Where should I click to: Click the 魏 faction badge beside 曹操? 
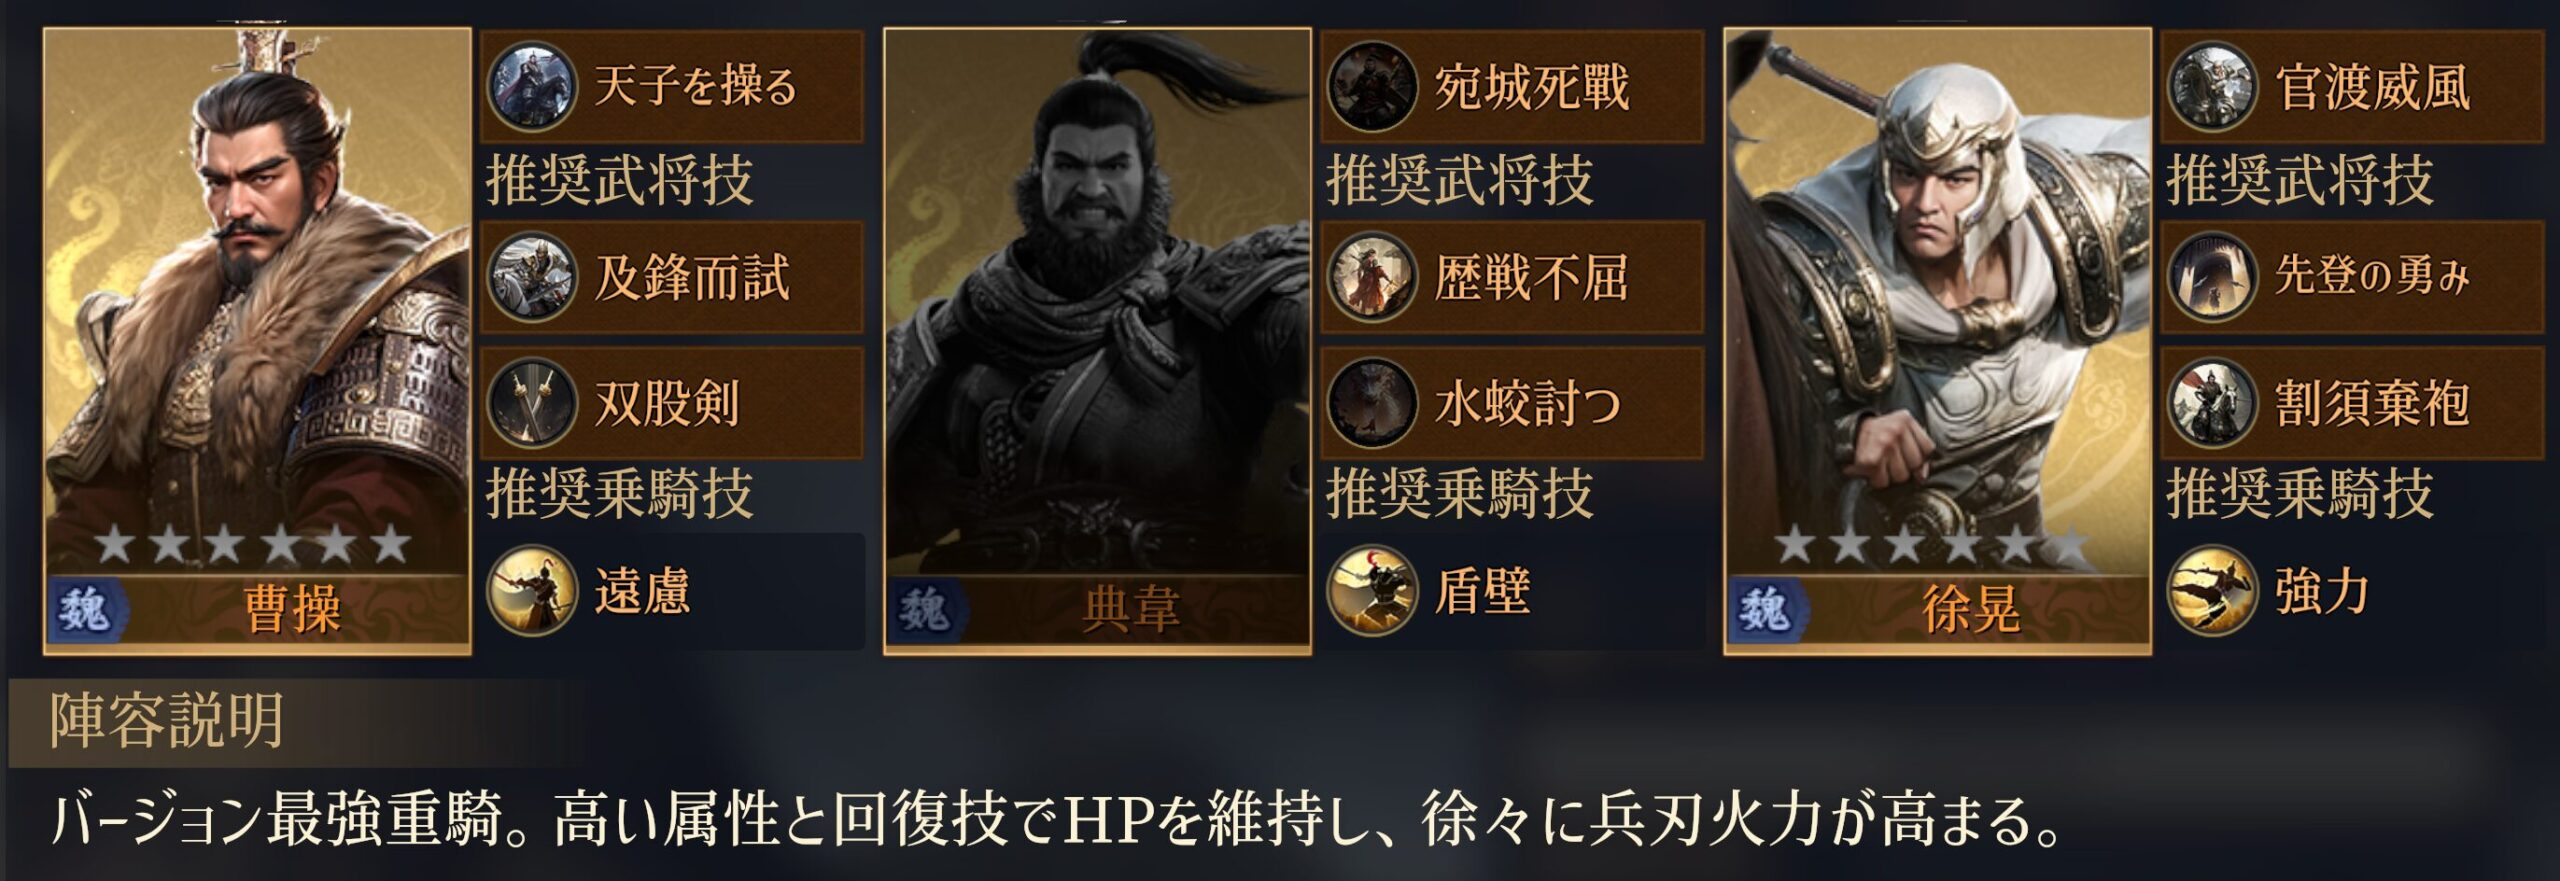point(87,609)
